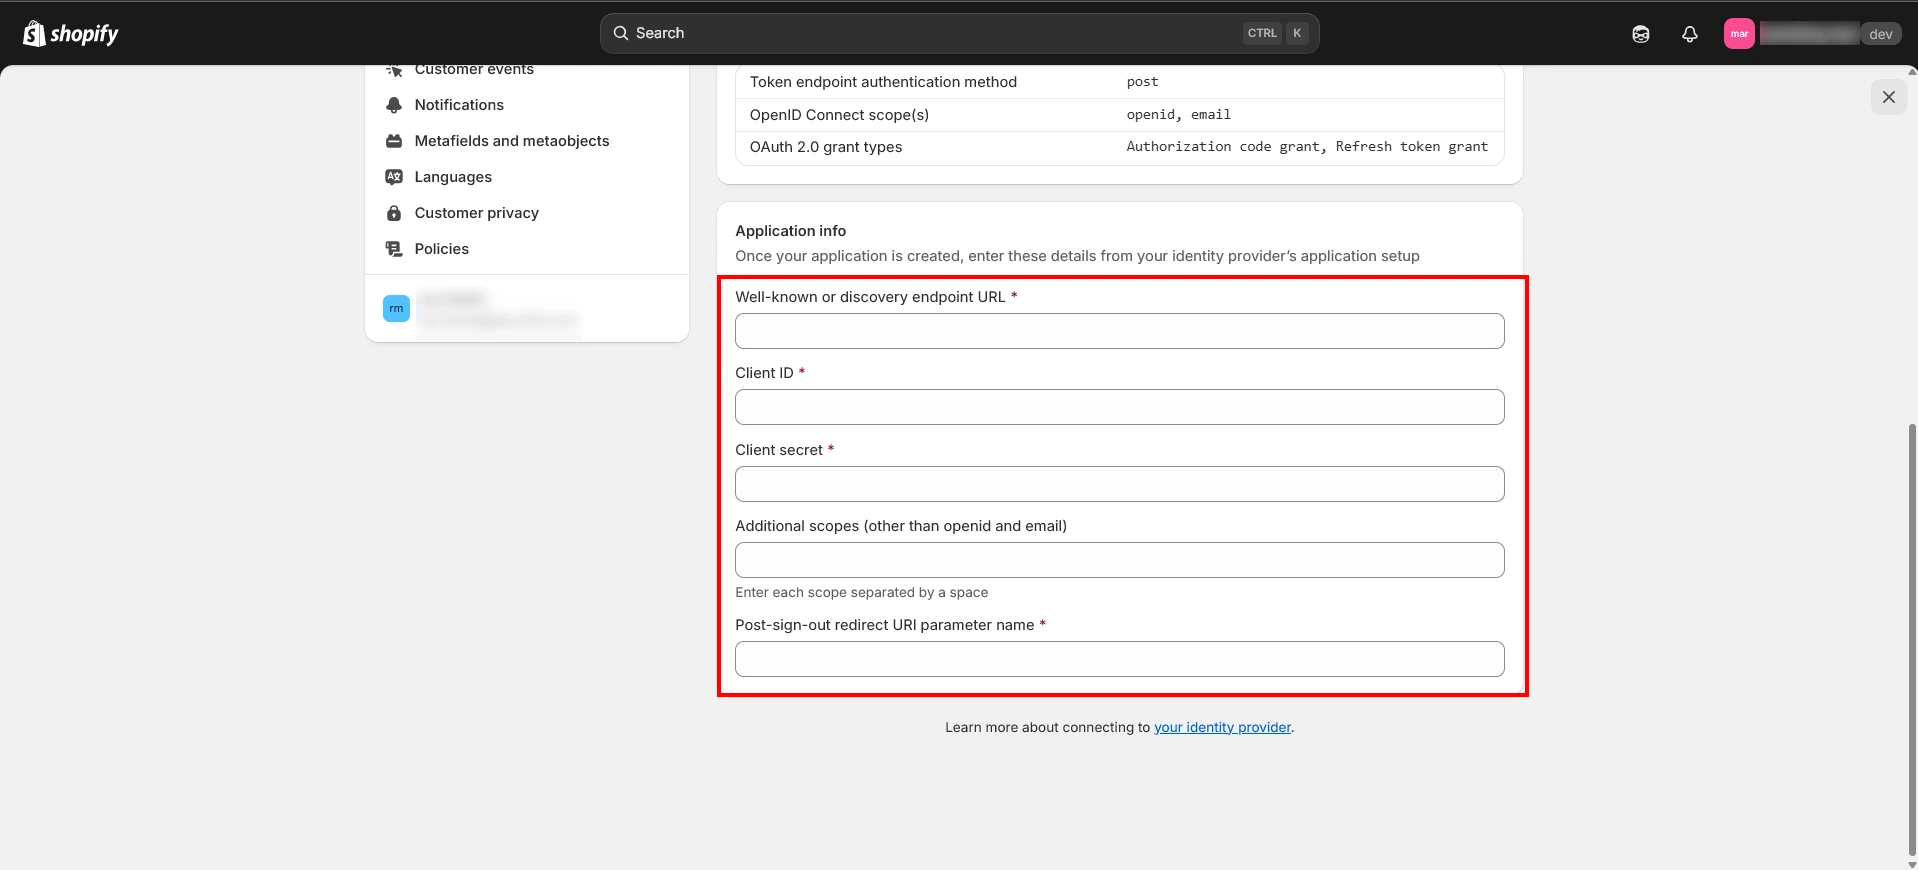The image size is (1918, 870).
Task: Click the blue 'rm' user avatar
Action: 396,308
